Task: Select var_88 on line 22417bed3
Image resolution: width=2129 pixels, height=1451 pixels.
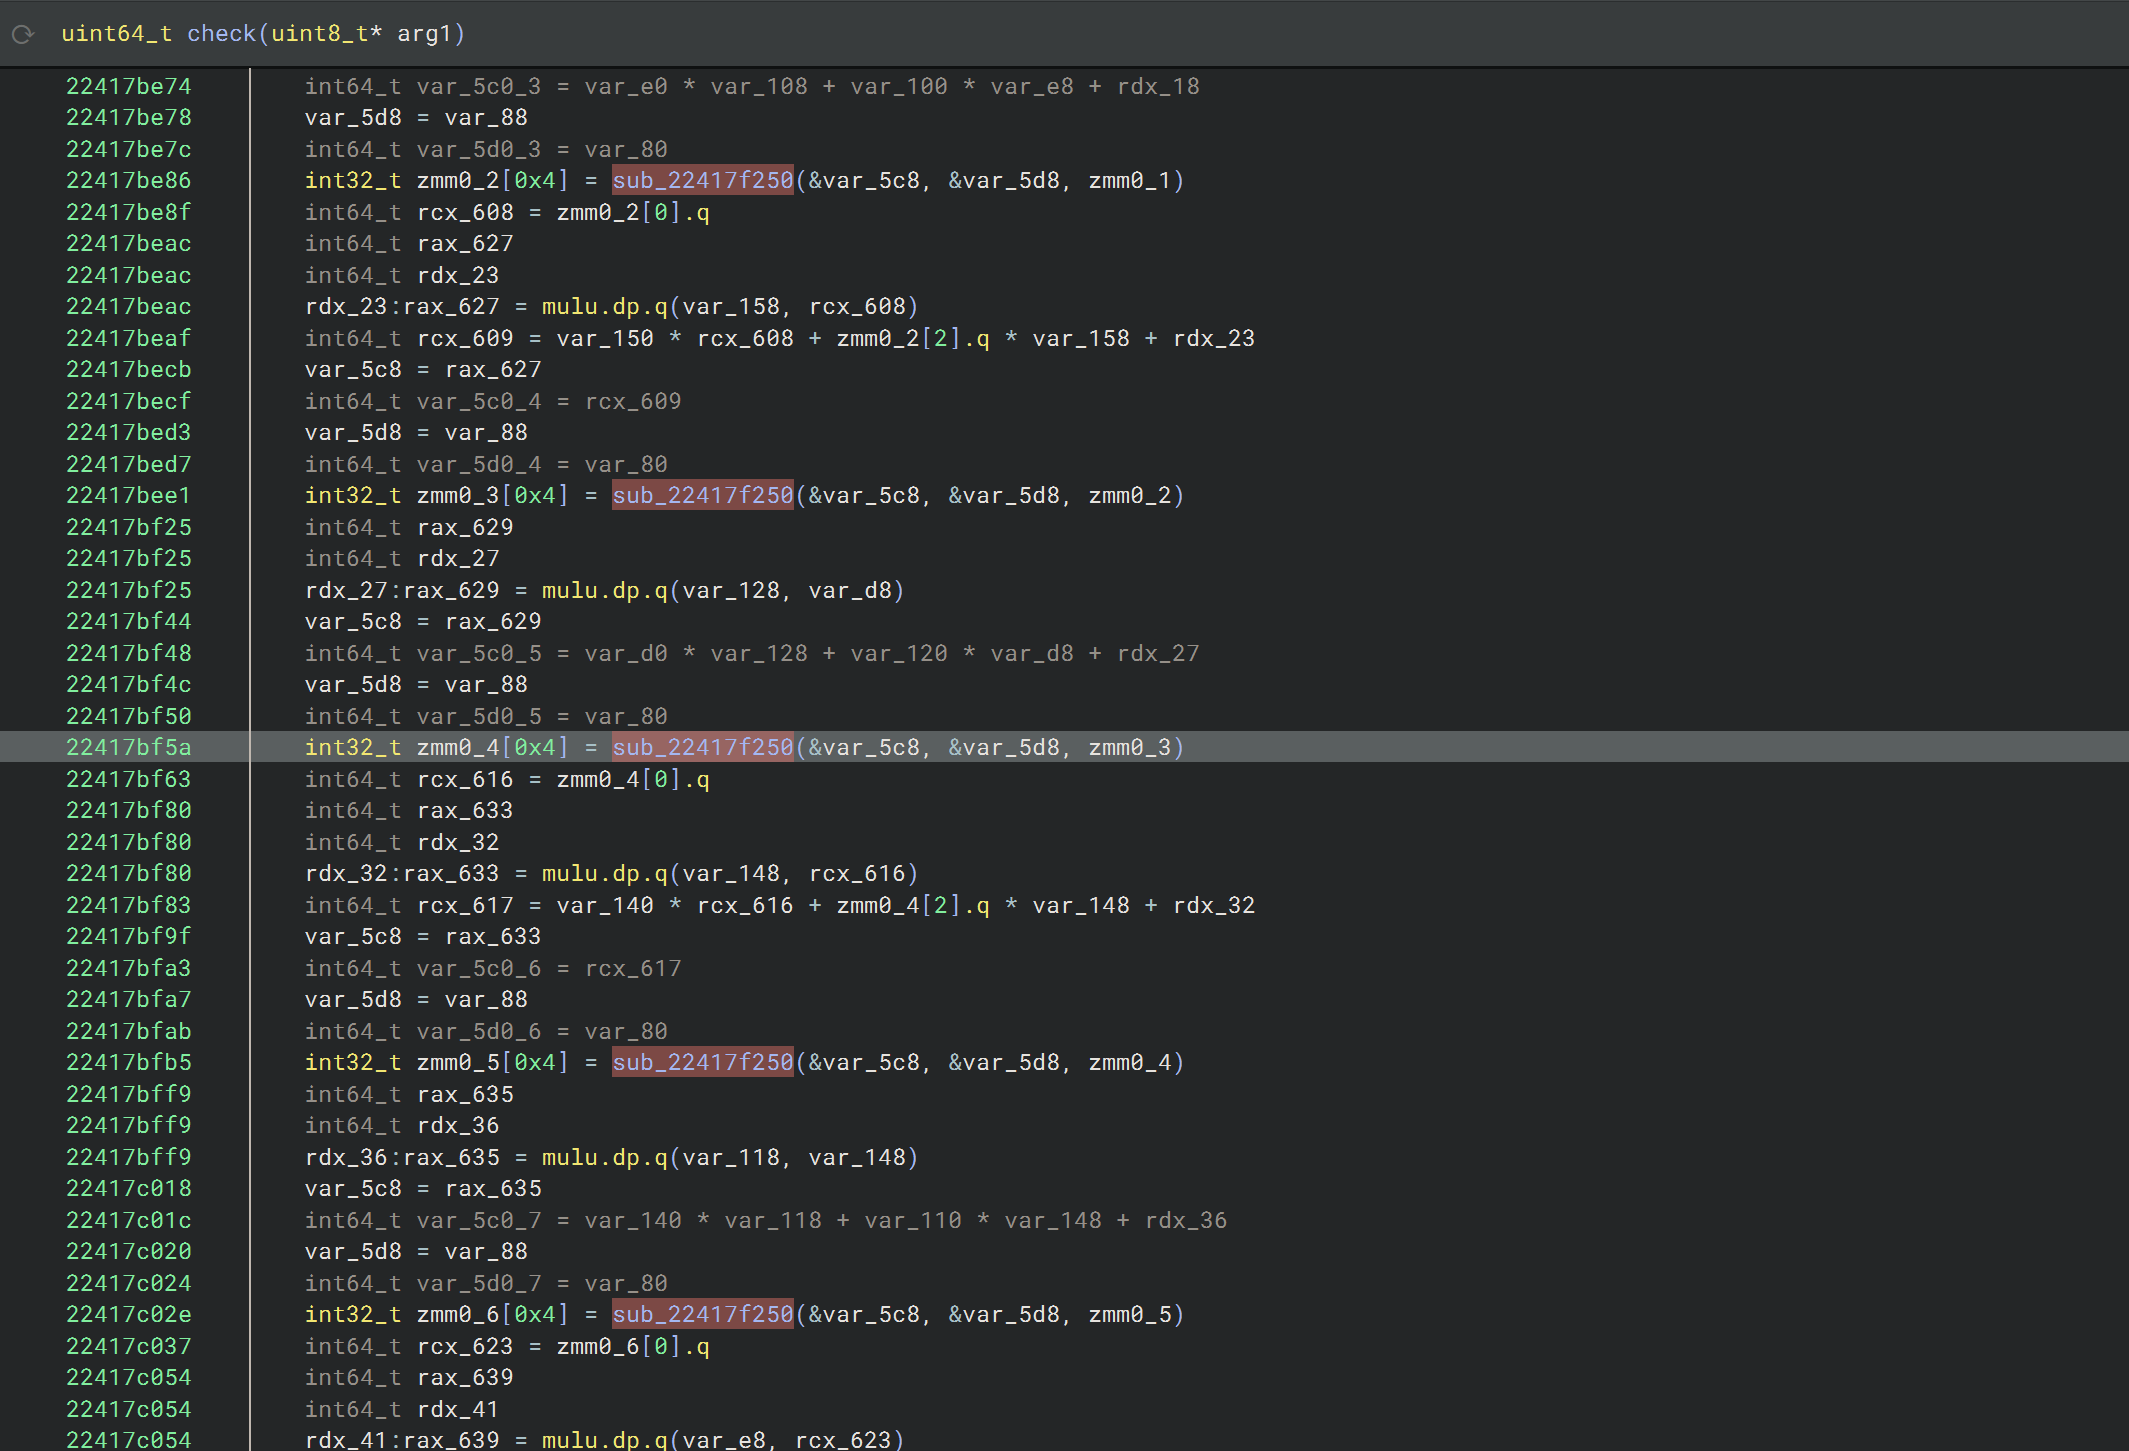Action: [485, 432]
